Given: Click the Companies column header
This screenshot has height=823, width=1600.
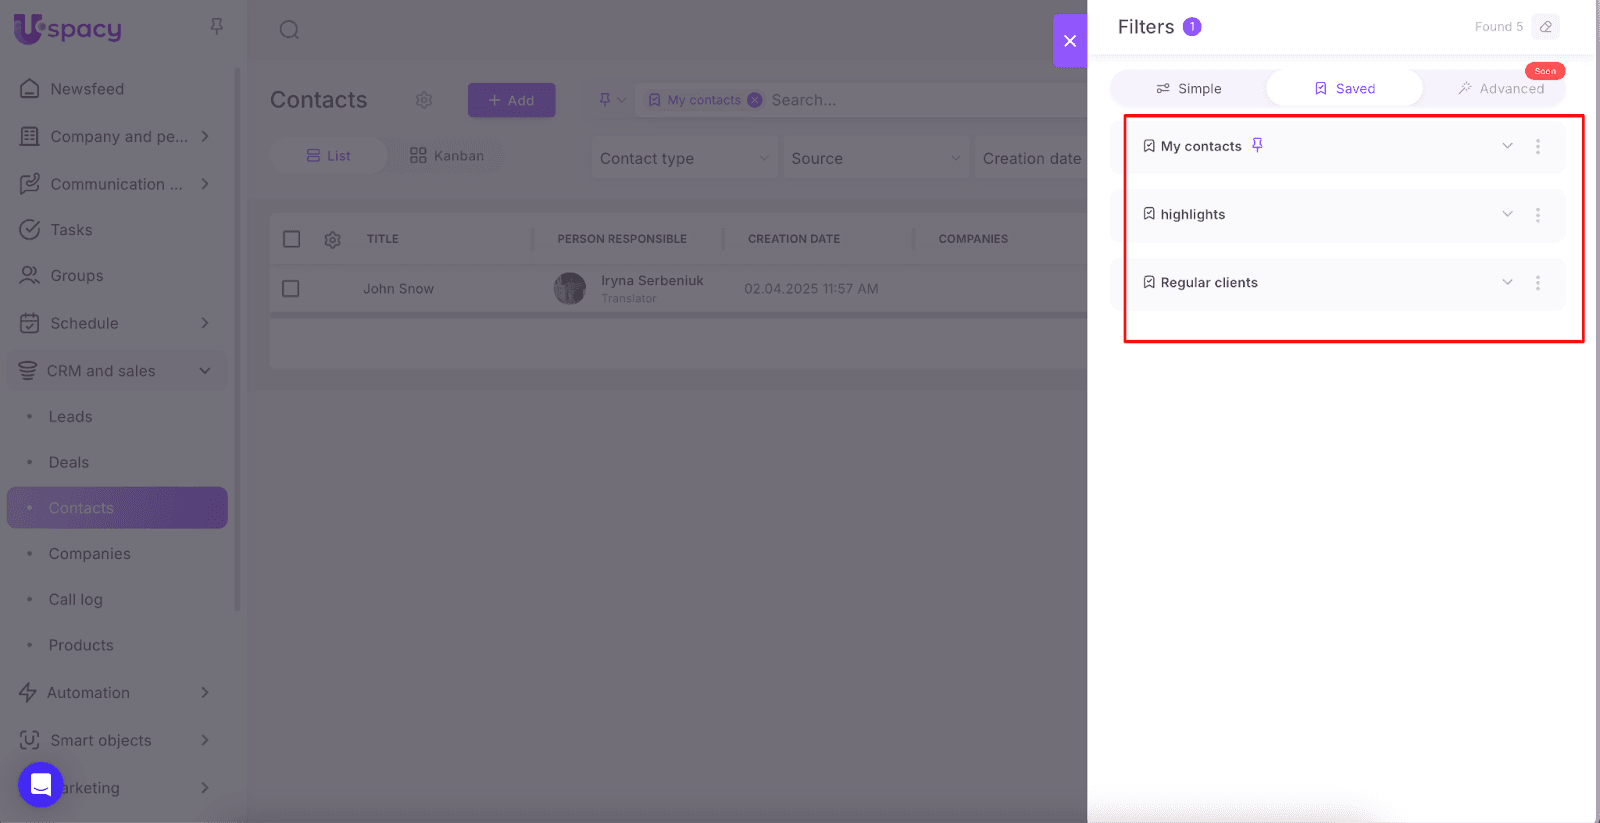Looking at the screenshot, I should [973, 239].
